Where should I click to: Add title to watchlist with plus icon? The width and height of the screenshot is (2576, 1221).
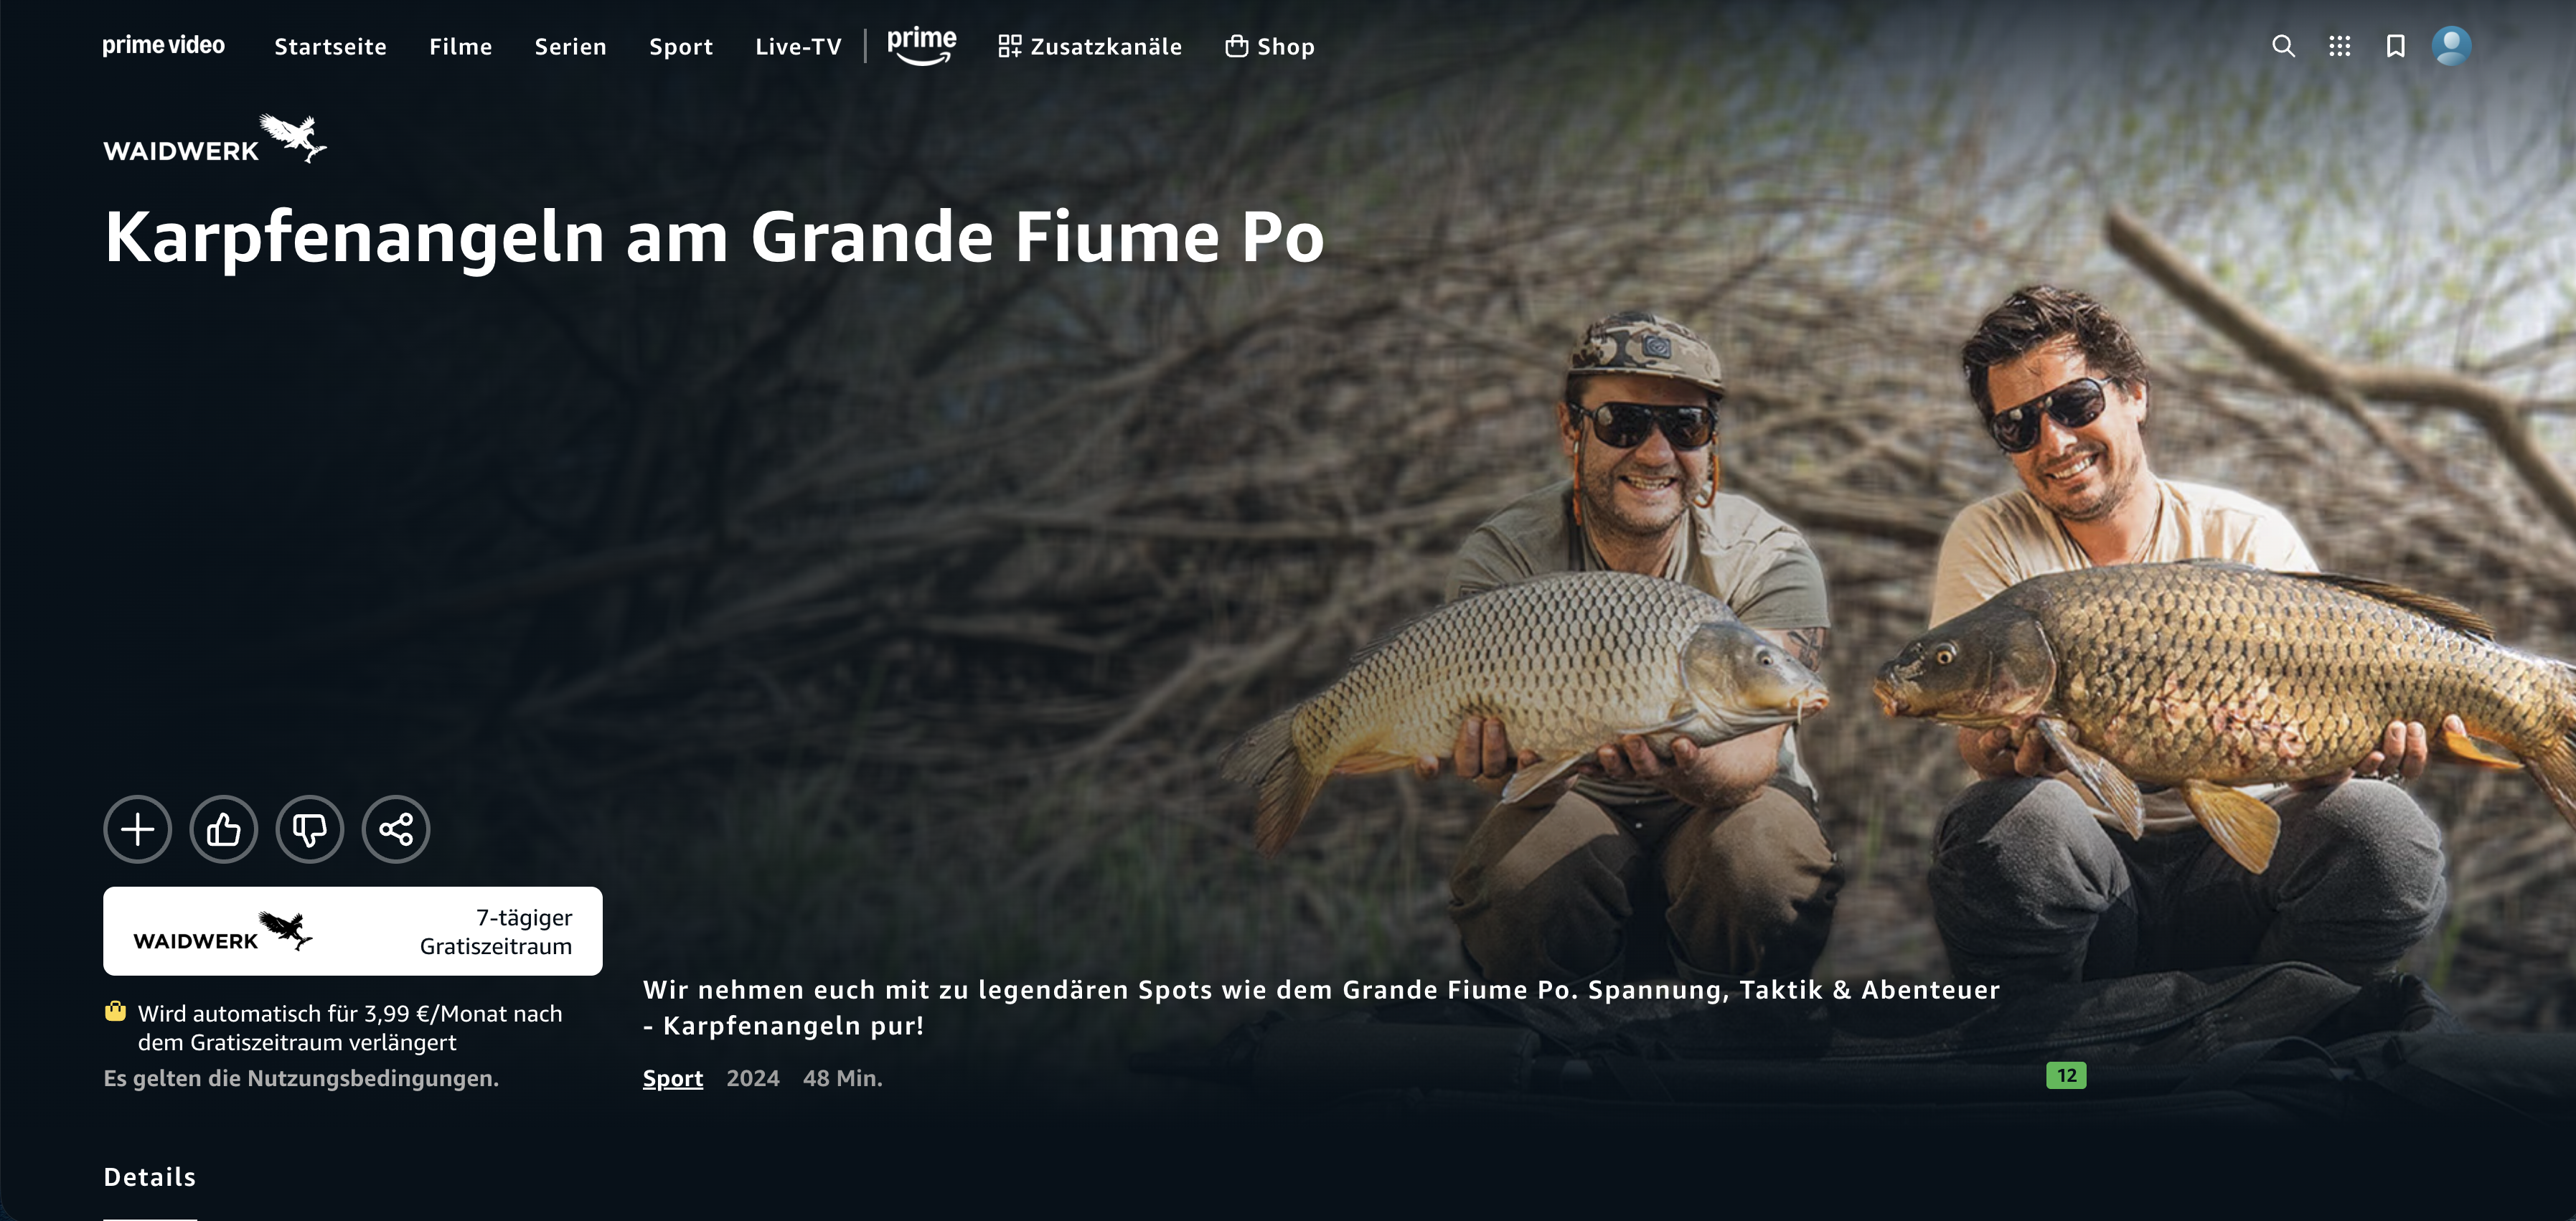[138, 829]
